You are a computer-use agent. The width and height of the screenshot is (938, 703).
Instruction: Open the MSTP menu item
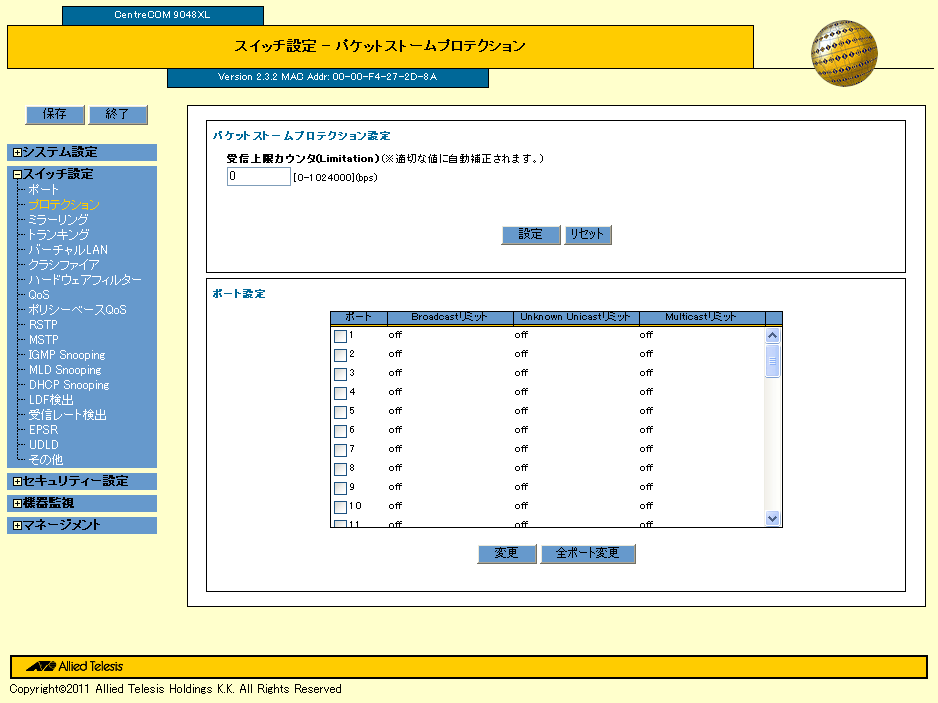click(44, 339)
